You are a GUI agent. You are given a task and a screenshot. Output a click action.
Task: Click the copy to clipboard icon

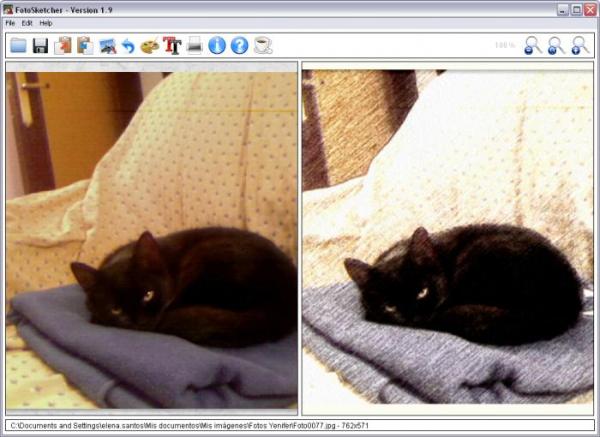pos(63,45)
